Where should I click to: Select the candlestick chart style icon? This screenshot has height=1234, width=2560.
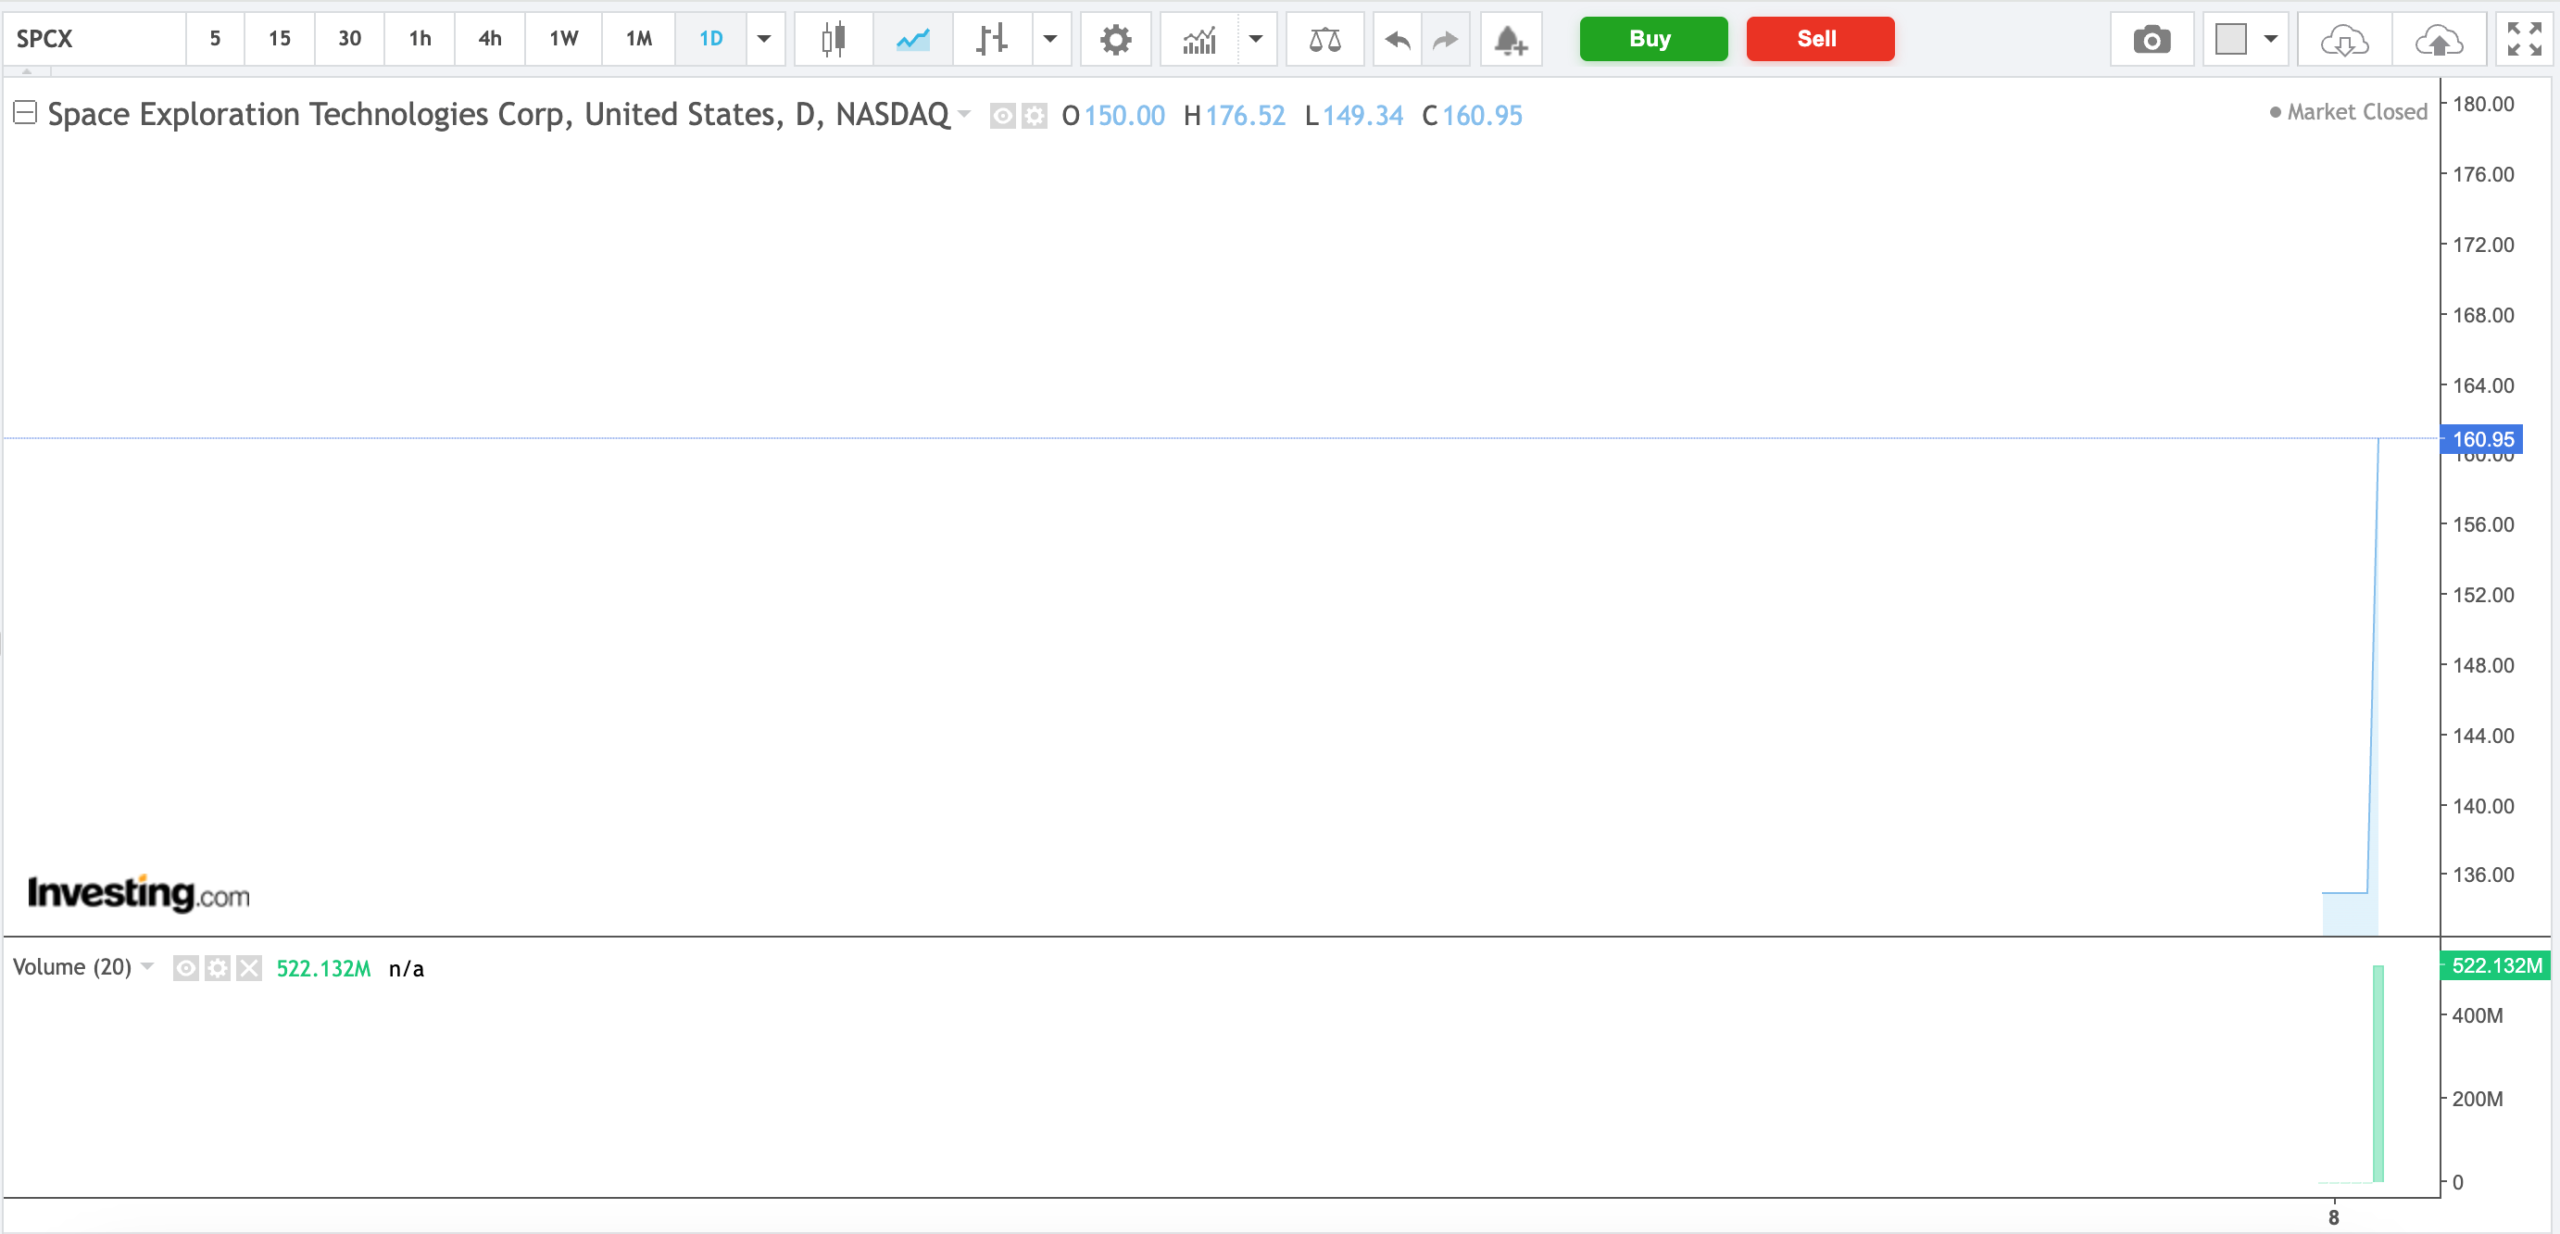pos(833,39)
